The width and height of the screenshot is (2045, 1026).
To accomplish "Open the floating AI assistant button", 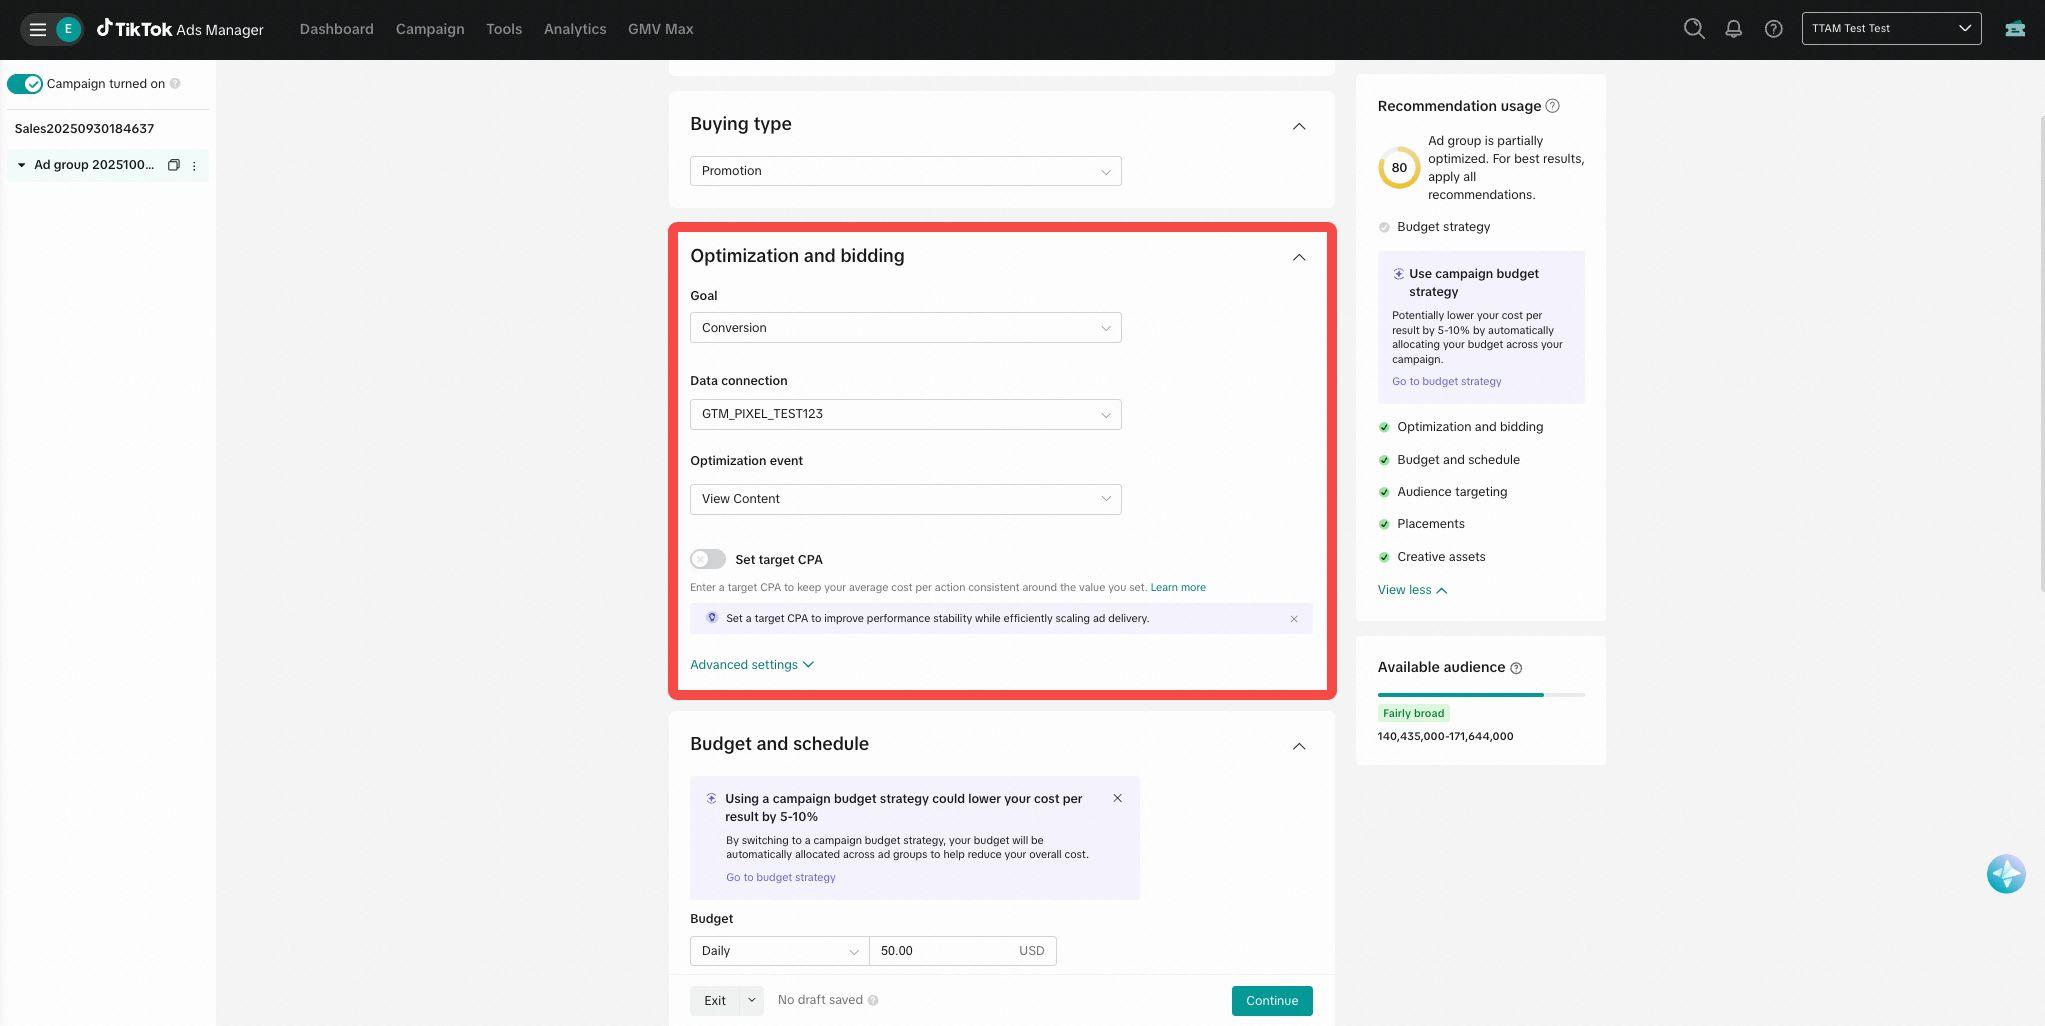I will 2005,874.
